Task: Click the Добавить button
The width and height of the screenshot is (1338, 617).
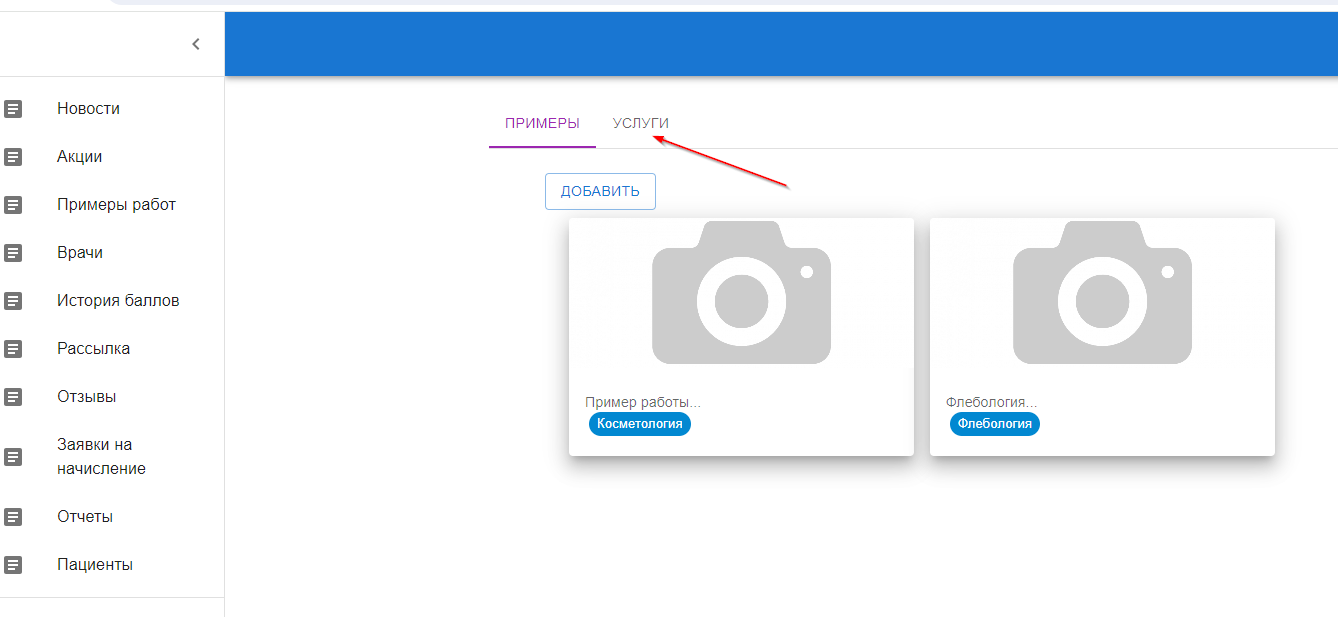Action: [x=600, y=191]
